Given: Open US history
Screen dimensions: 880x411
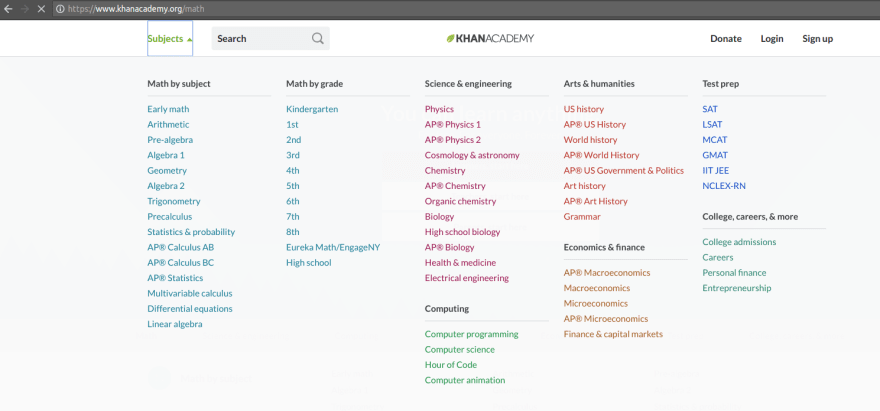Looking at the screenshot, I should pos(584,109).
